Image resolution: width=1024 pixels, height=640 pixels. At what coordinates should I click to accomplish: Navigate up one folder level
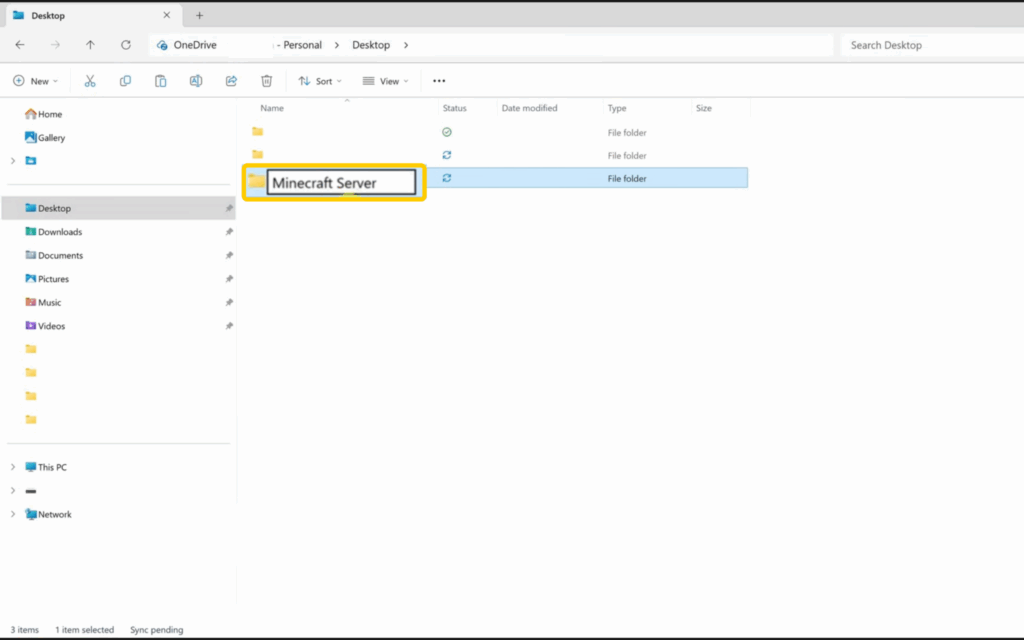[x=90, y=45]
